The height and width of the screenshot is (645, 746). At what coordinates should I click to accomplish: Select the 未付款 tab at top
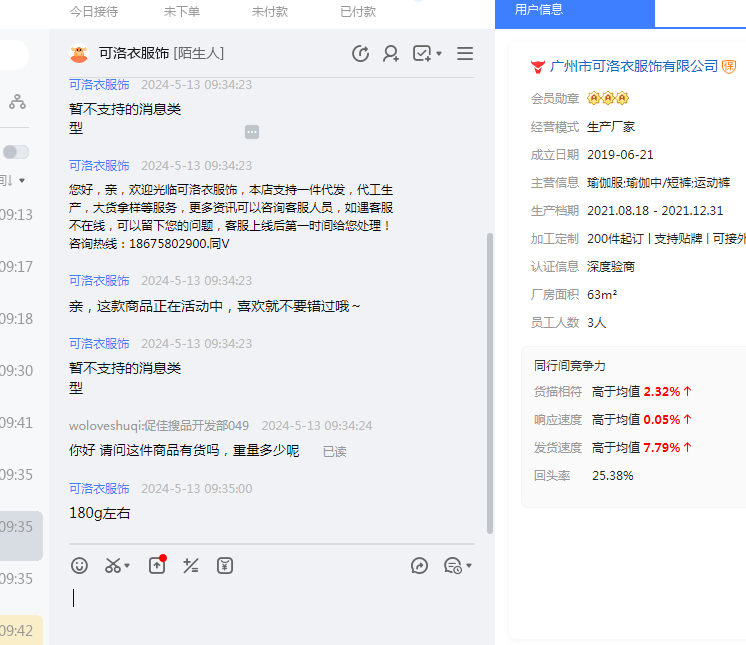[270, 12]
